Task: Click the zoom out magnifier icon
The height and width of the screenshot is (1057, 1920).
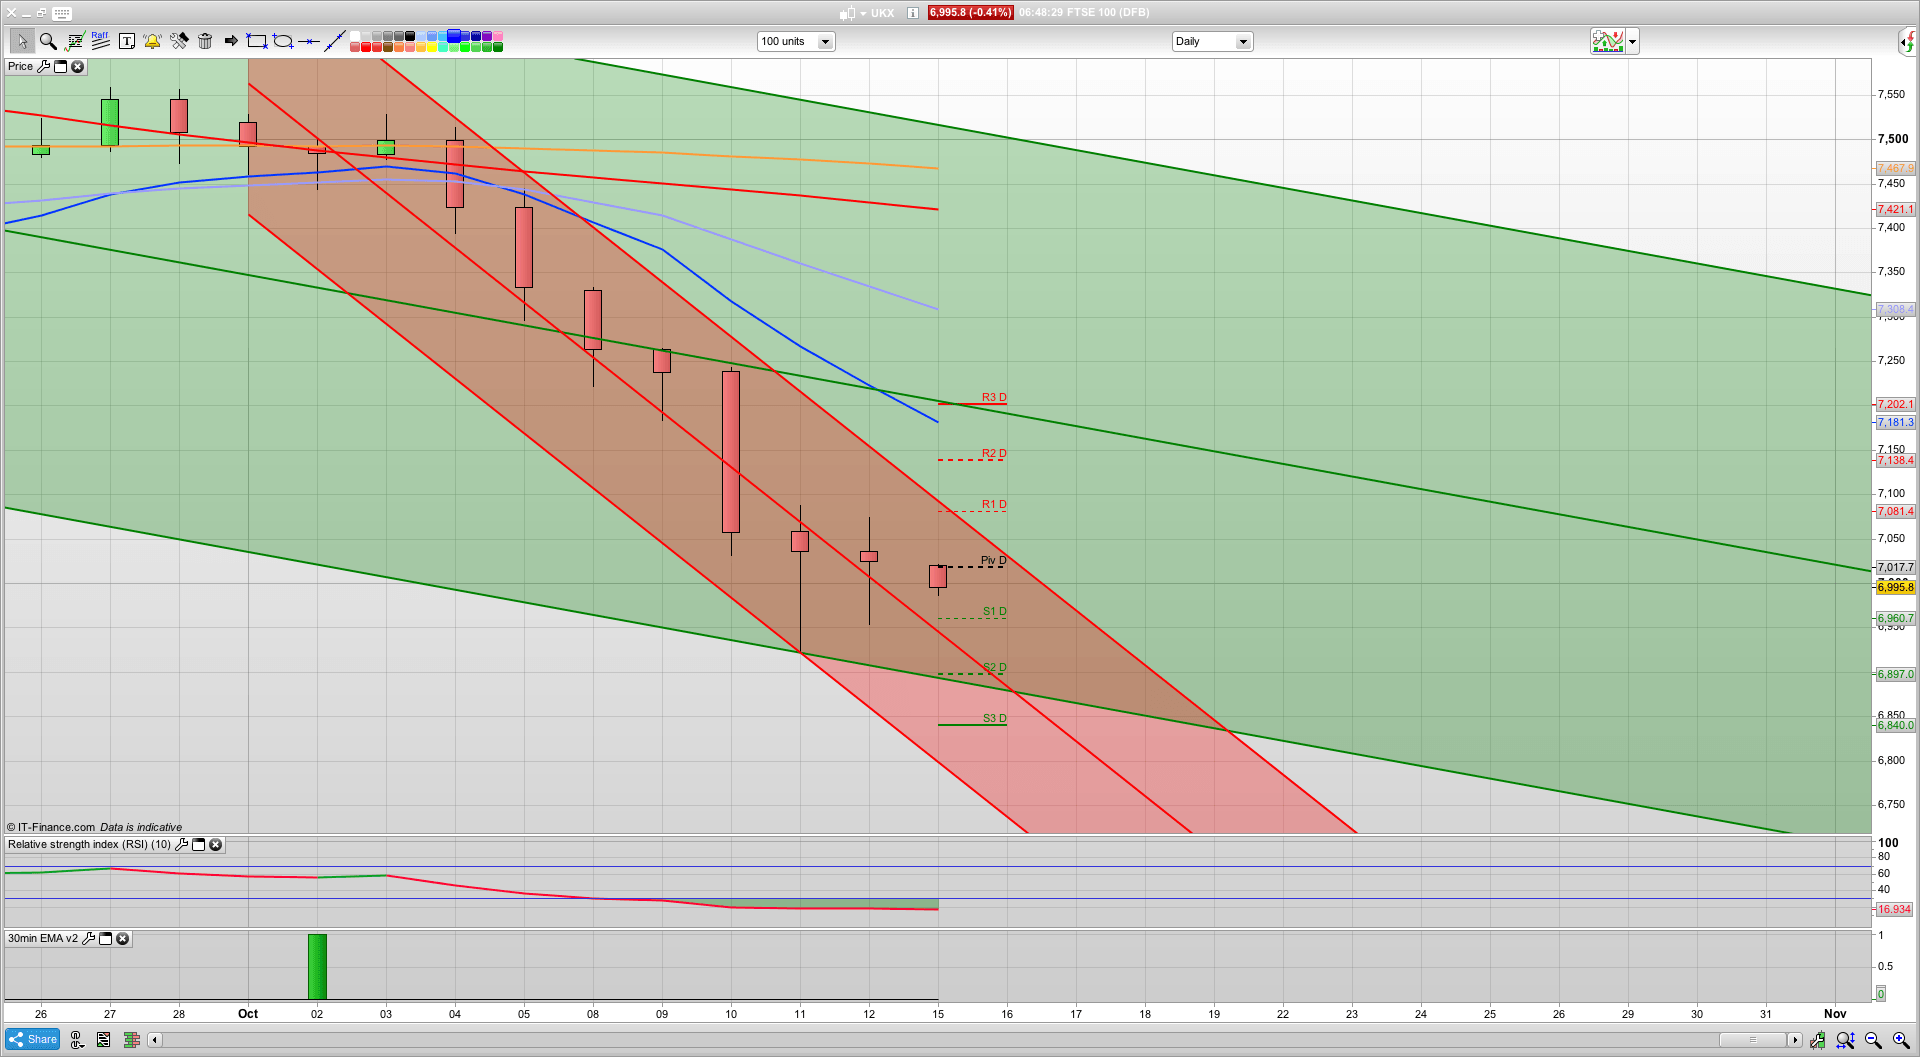Action: (x=1873, y=1040)
